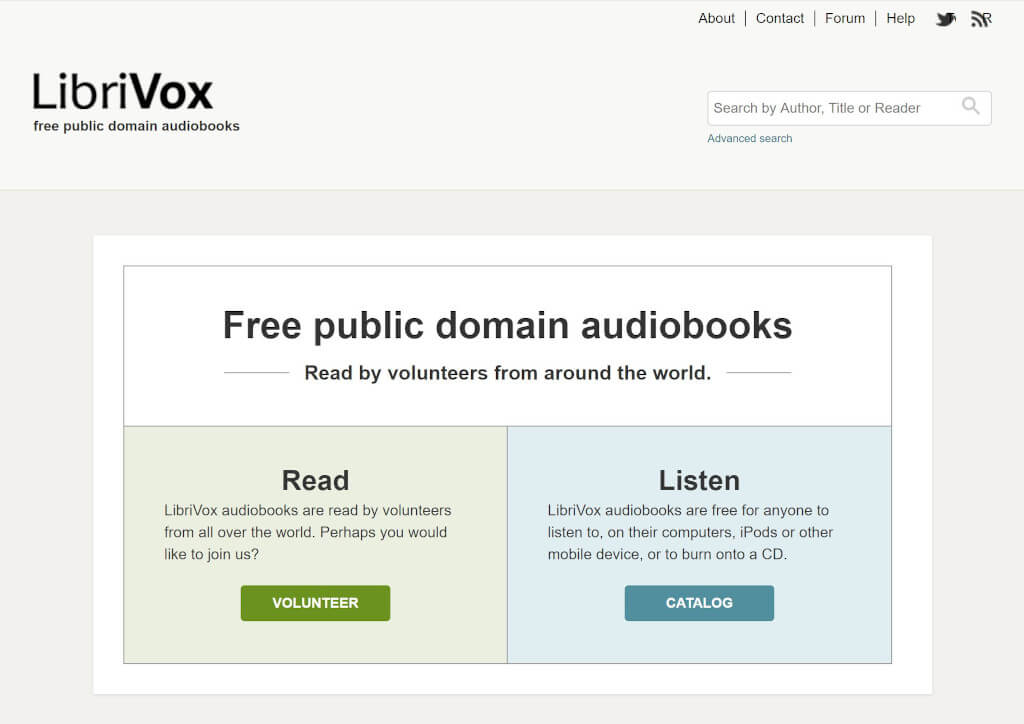Open the LibriVox Twitter page icon
The image size is (1024, 724).
coord(946,19)
